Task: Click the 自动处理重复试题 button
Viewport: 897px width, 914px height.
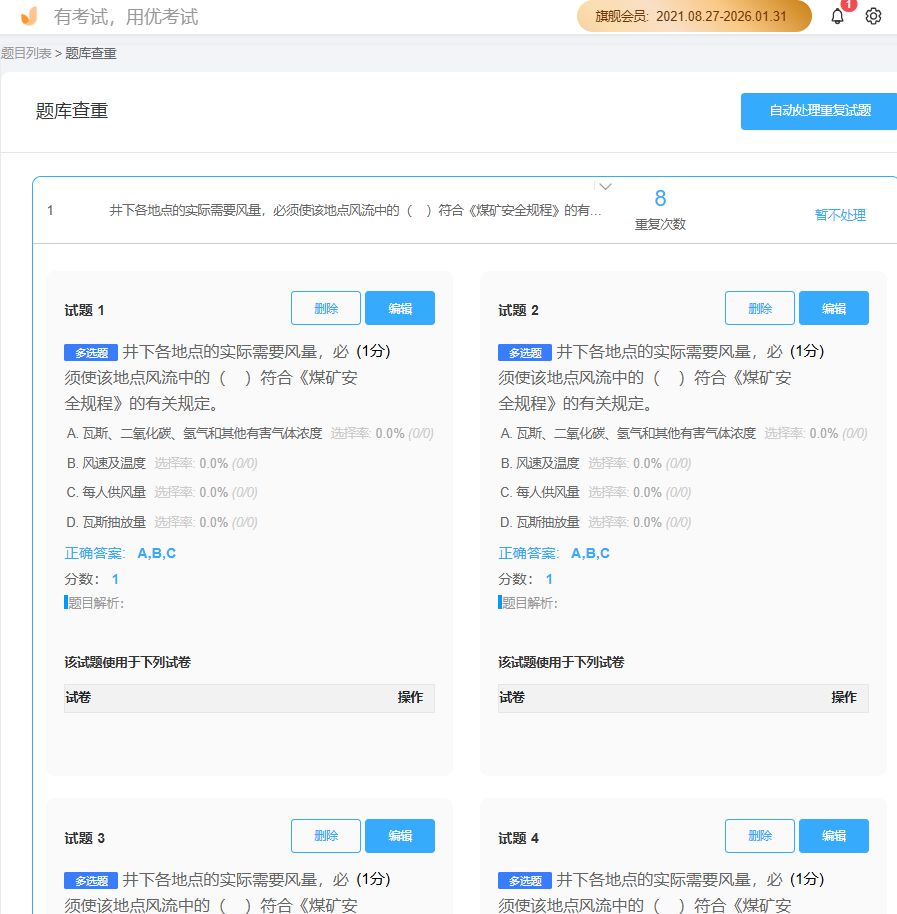Action: pos(819,111)
